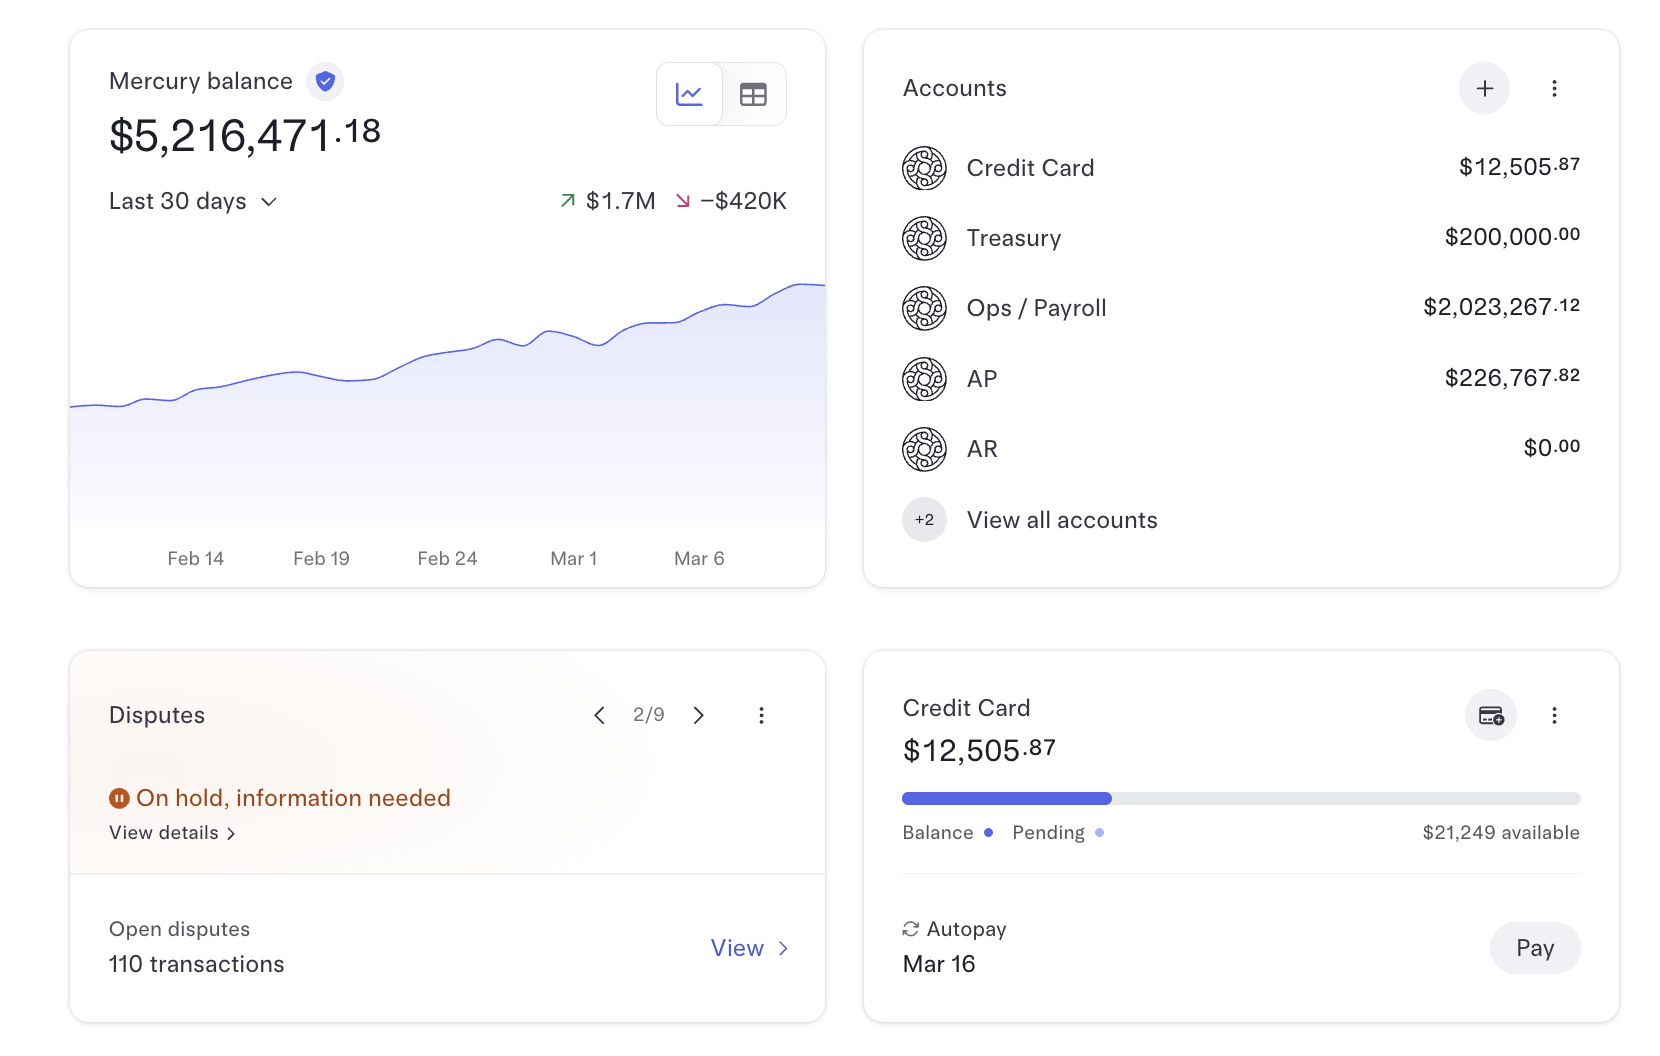Viewport: 1660px width, 1056px height.
Task: Click the Treasury account icon
Action: click(x=924, y=238)
